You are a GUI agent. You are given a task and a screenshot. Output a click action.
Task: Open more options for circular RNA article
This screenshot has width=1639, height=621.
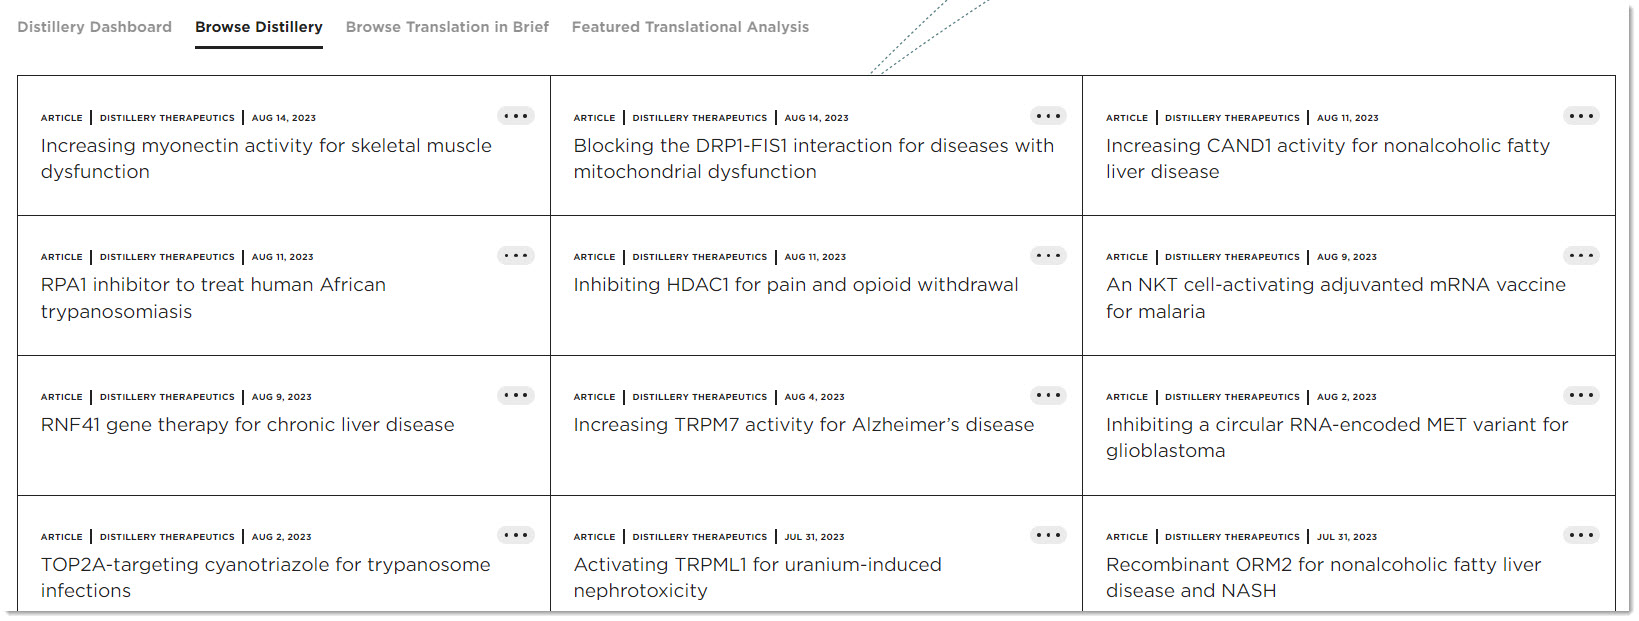coord(1581,395)
